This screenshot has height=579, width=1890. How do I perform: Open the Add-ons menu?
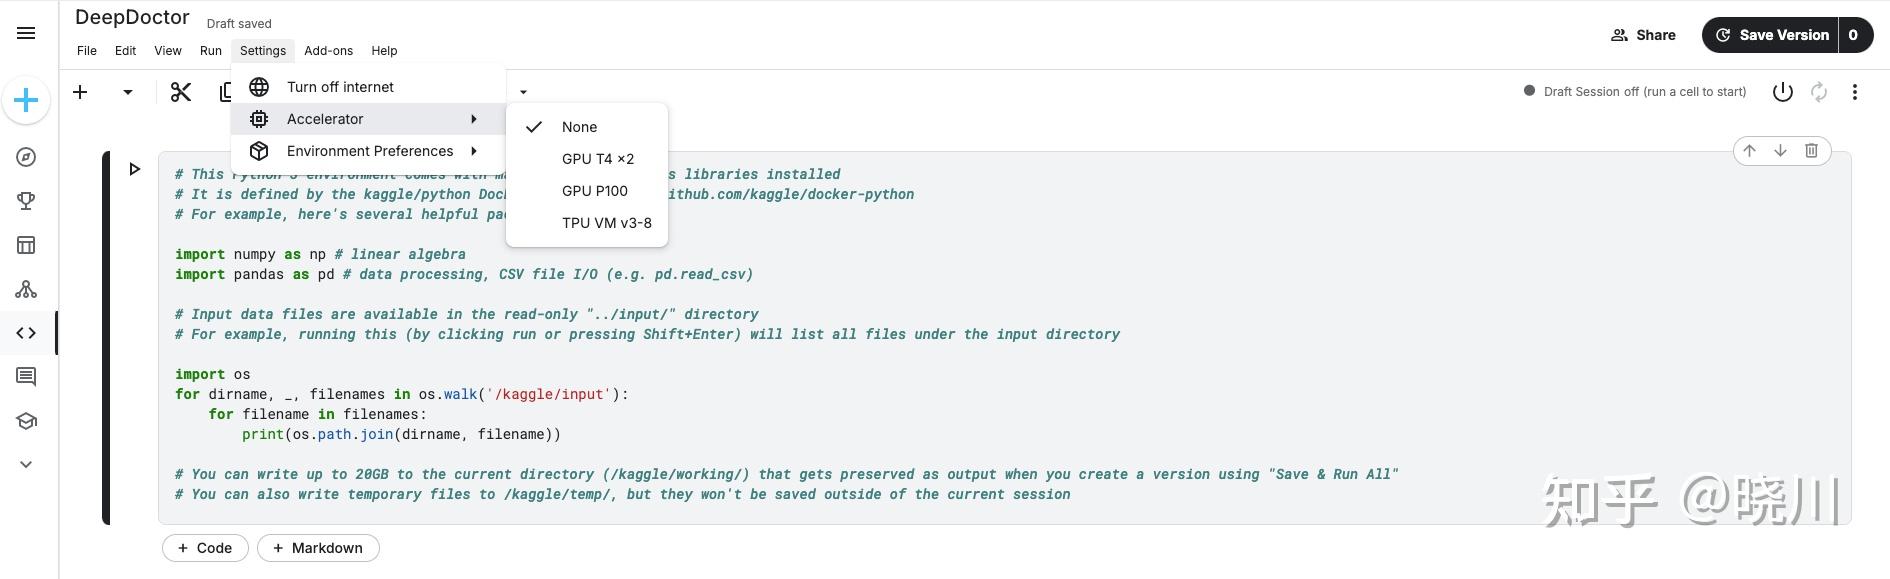click(x=328, y=50)
